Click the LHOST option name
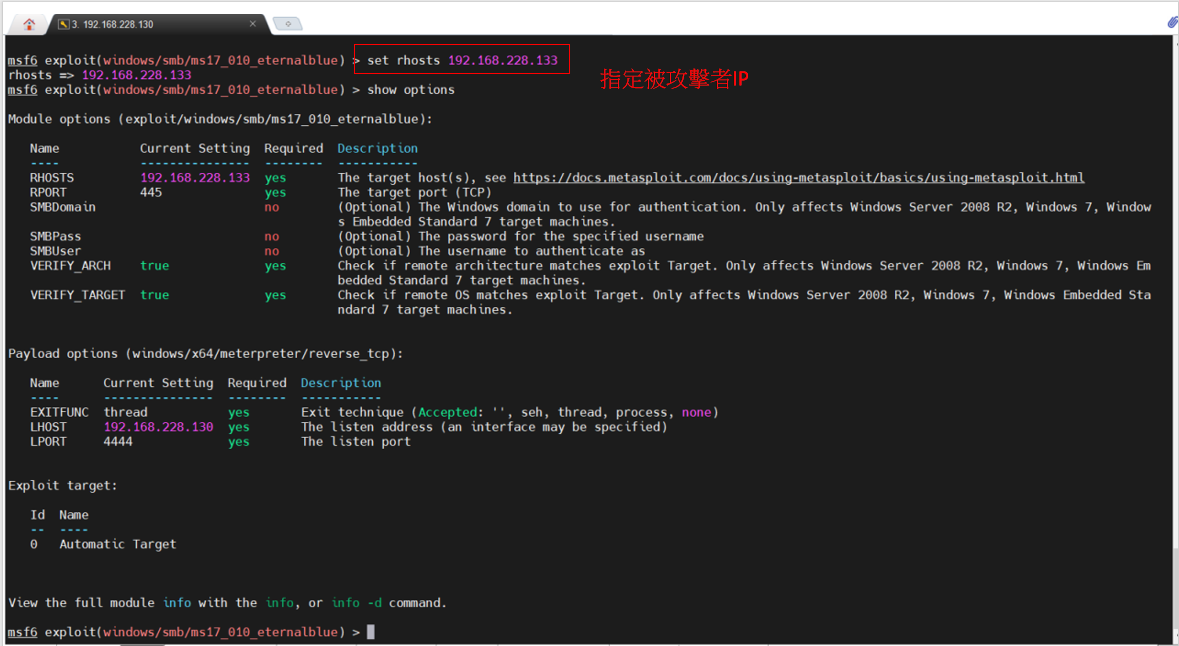This screenshot has width=1179, height=646. point(48,427)
